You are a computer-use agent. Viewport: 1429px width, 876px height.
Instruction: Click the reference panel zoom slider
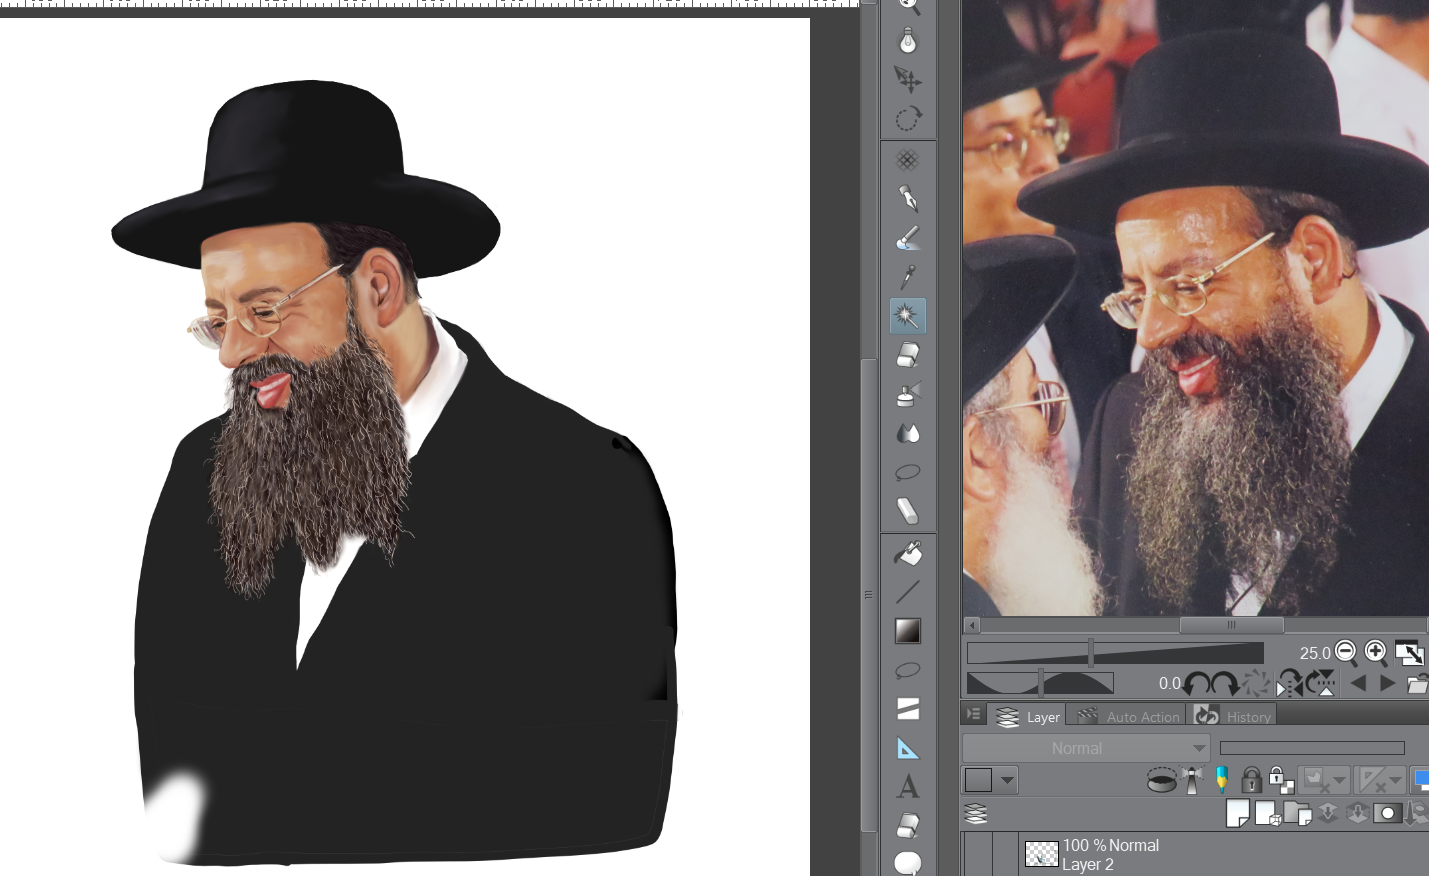tap(1115, 653)
